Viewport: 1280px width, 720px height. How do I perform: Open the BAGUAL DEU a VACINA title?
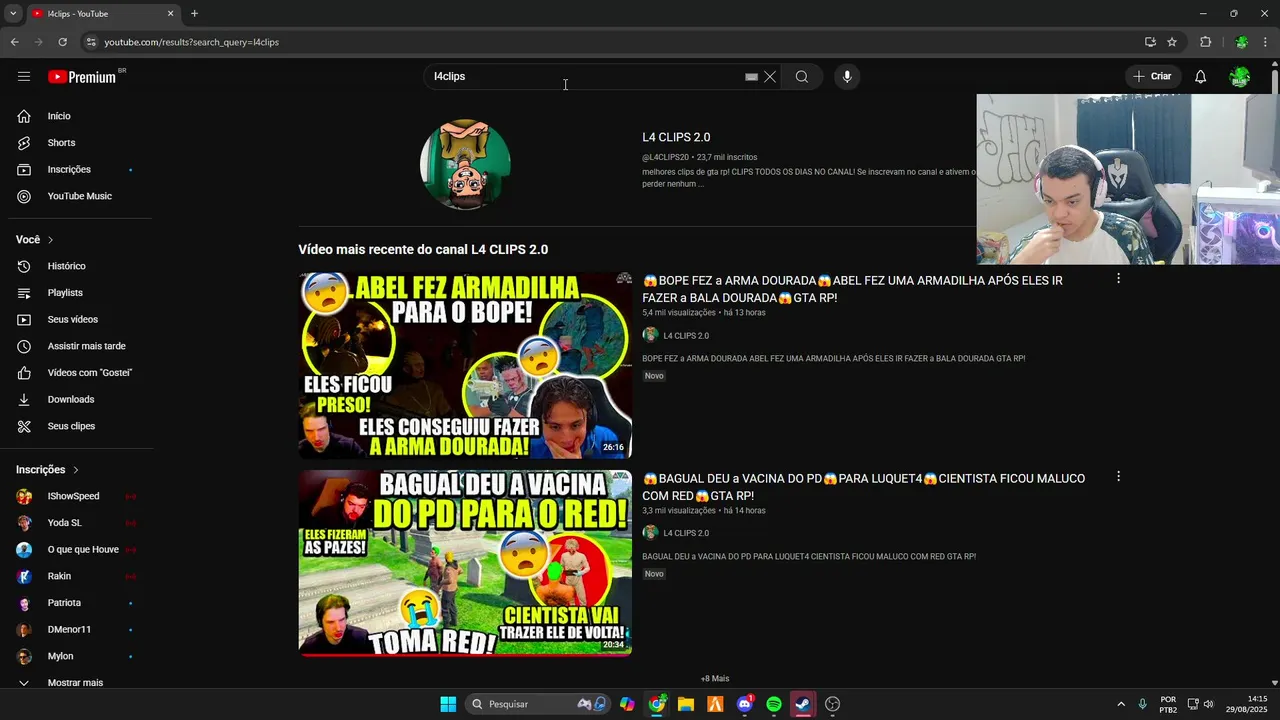point(863,487)
